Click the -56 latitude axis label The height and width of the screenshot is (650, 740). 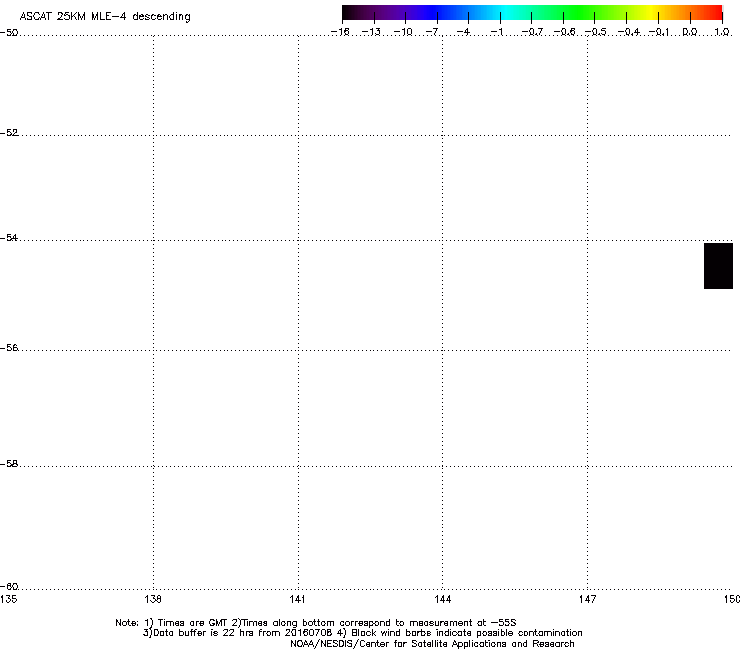pos(9,347)
